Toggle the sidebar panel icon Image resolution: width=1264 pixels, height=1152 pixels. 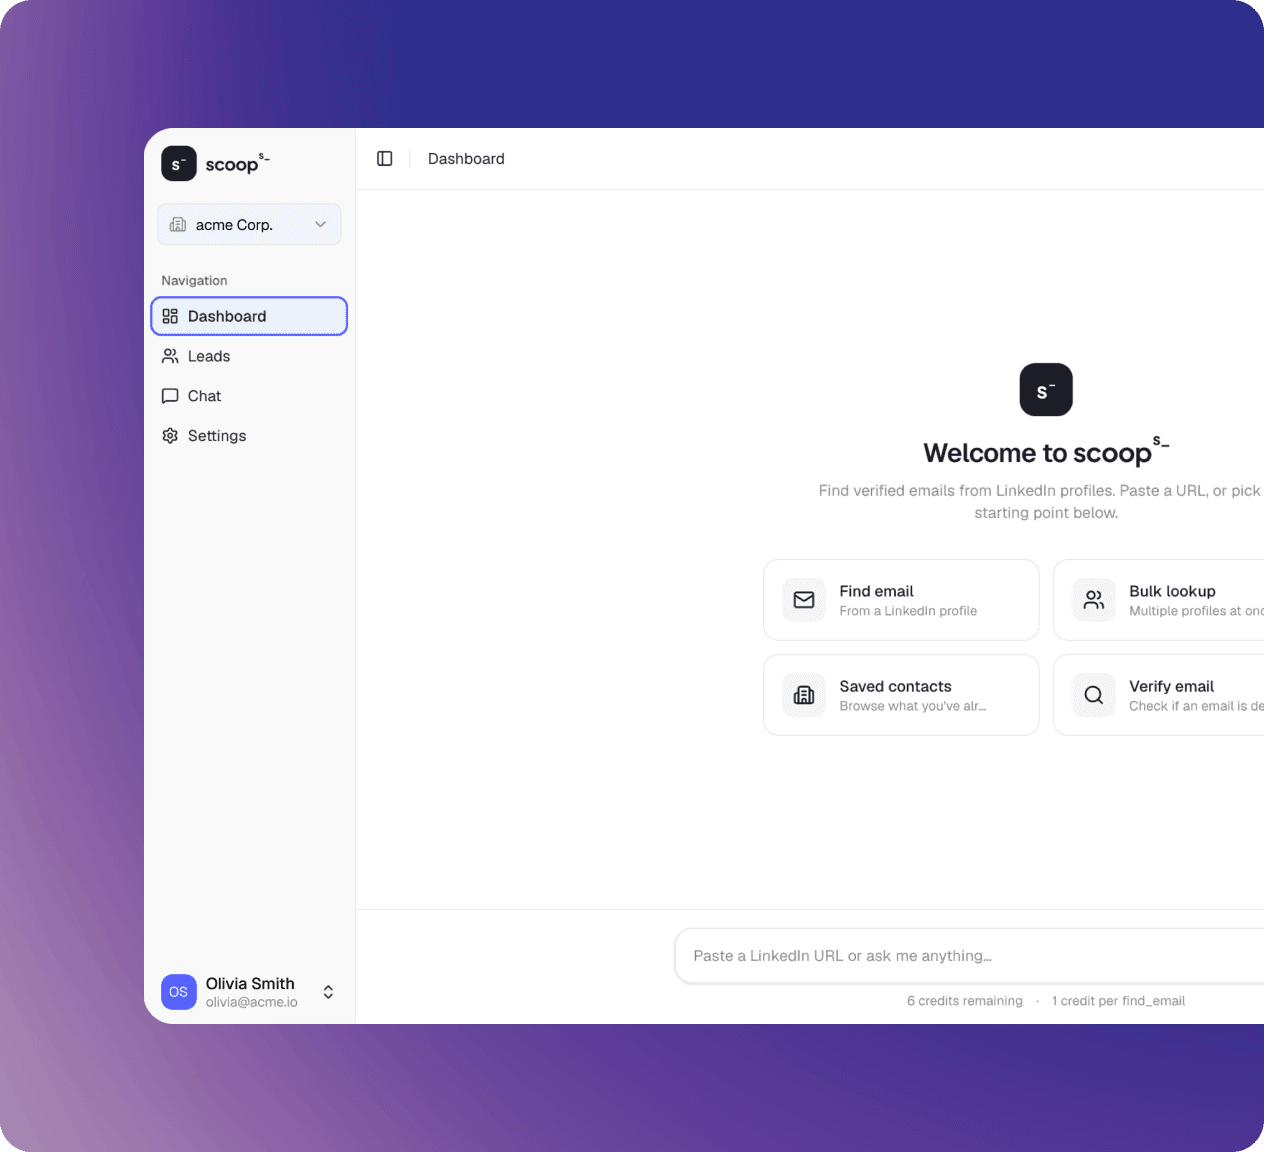pyautogui.click(x=385, y=159)
